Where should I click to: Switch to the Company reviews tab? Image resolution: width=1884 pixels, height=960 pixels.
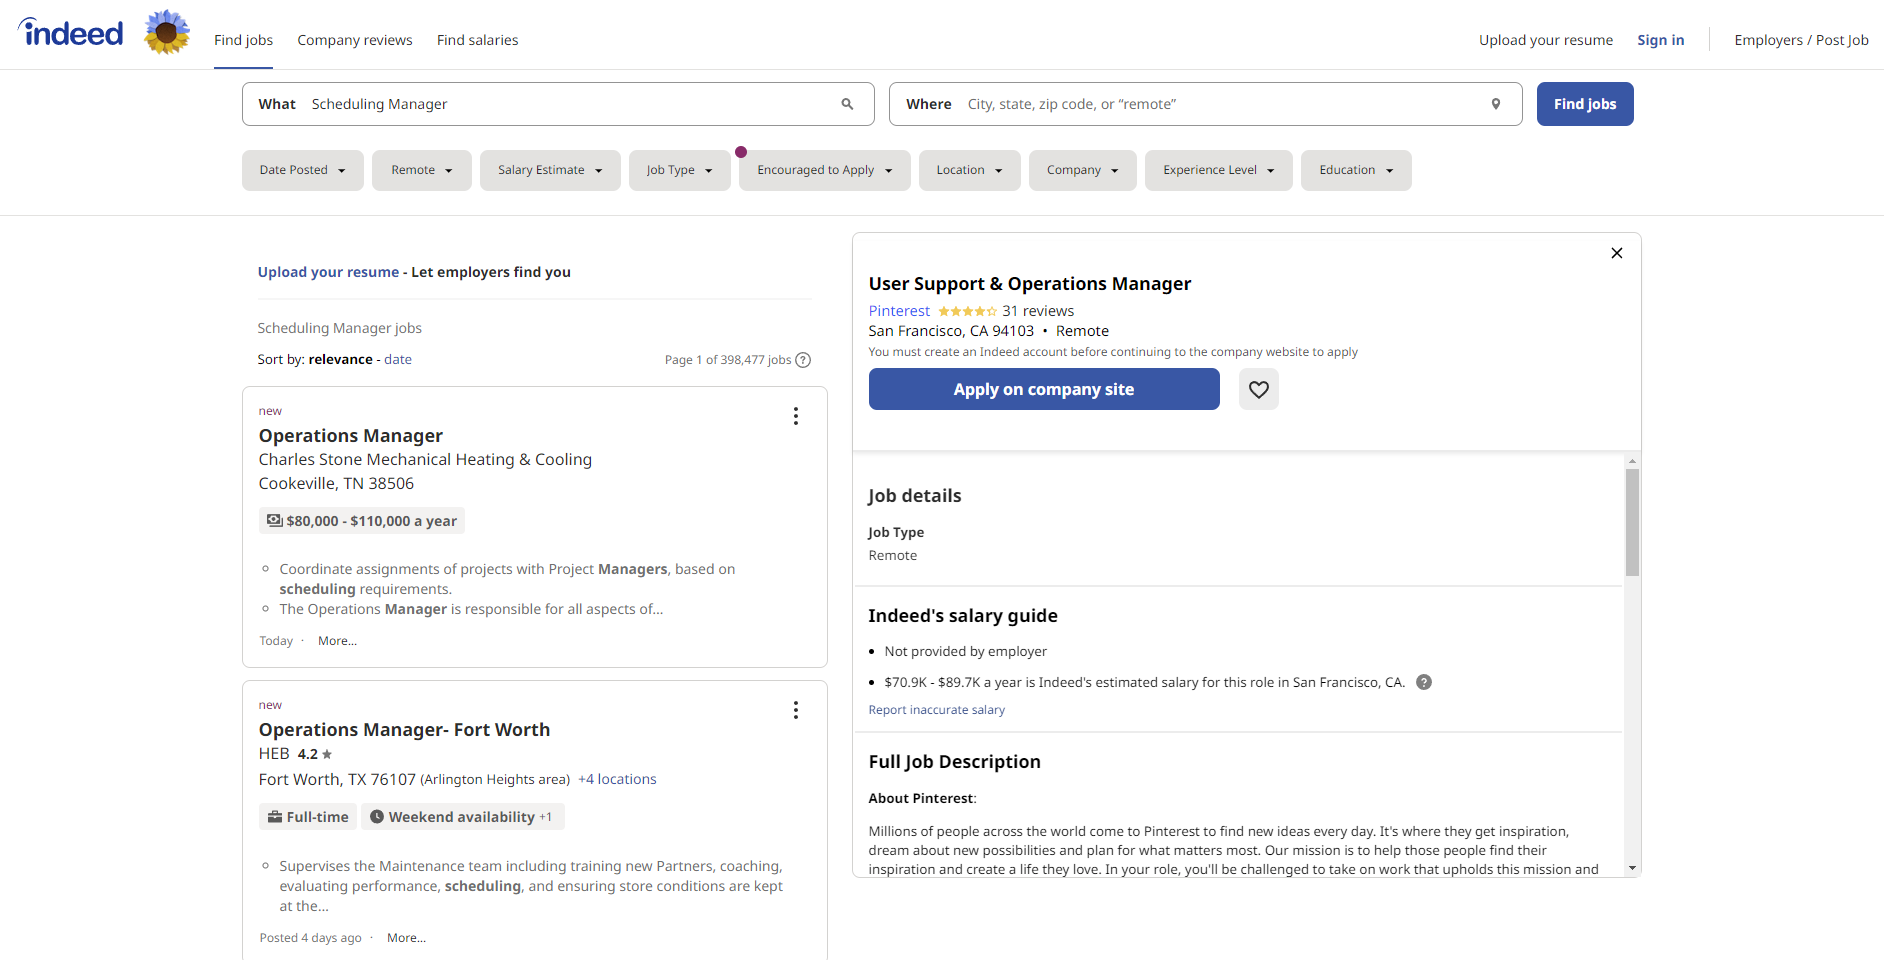354,40
